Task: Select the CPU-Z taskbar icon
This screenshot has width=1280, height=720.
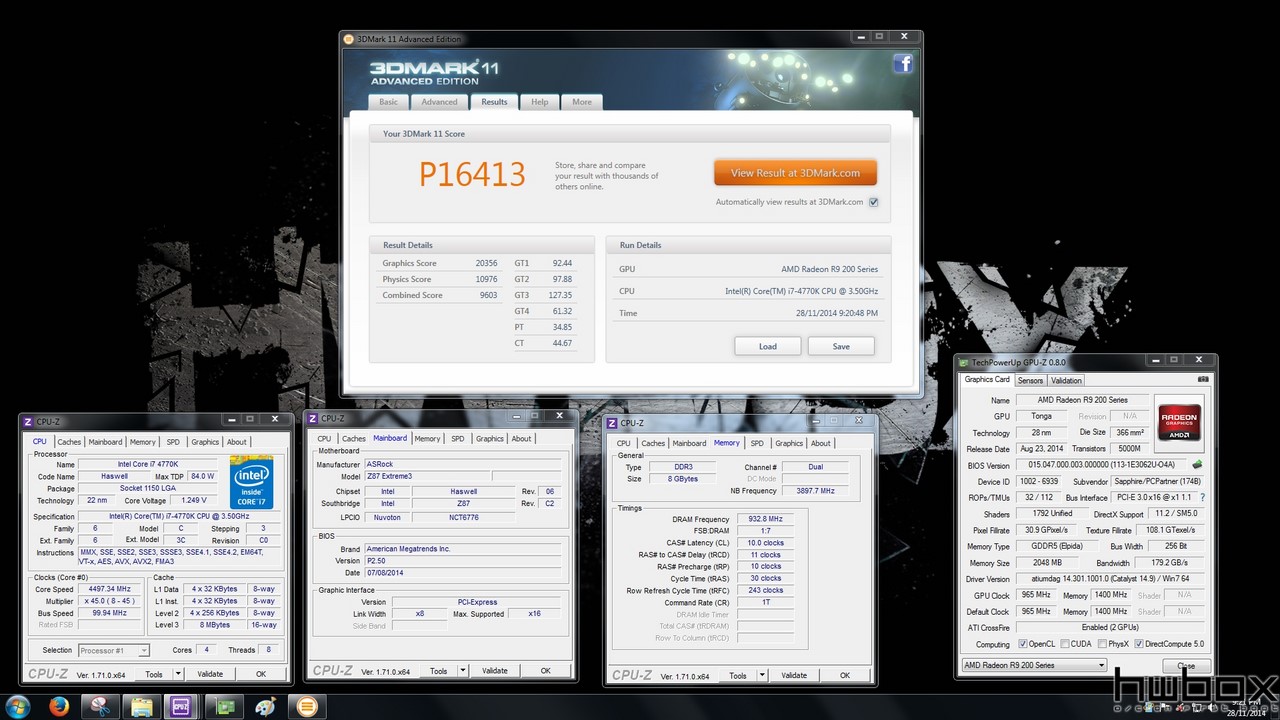Action: (x=182, y=707)
